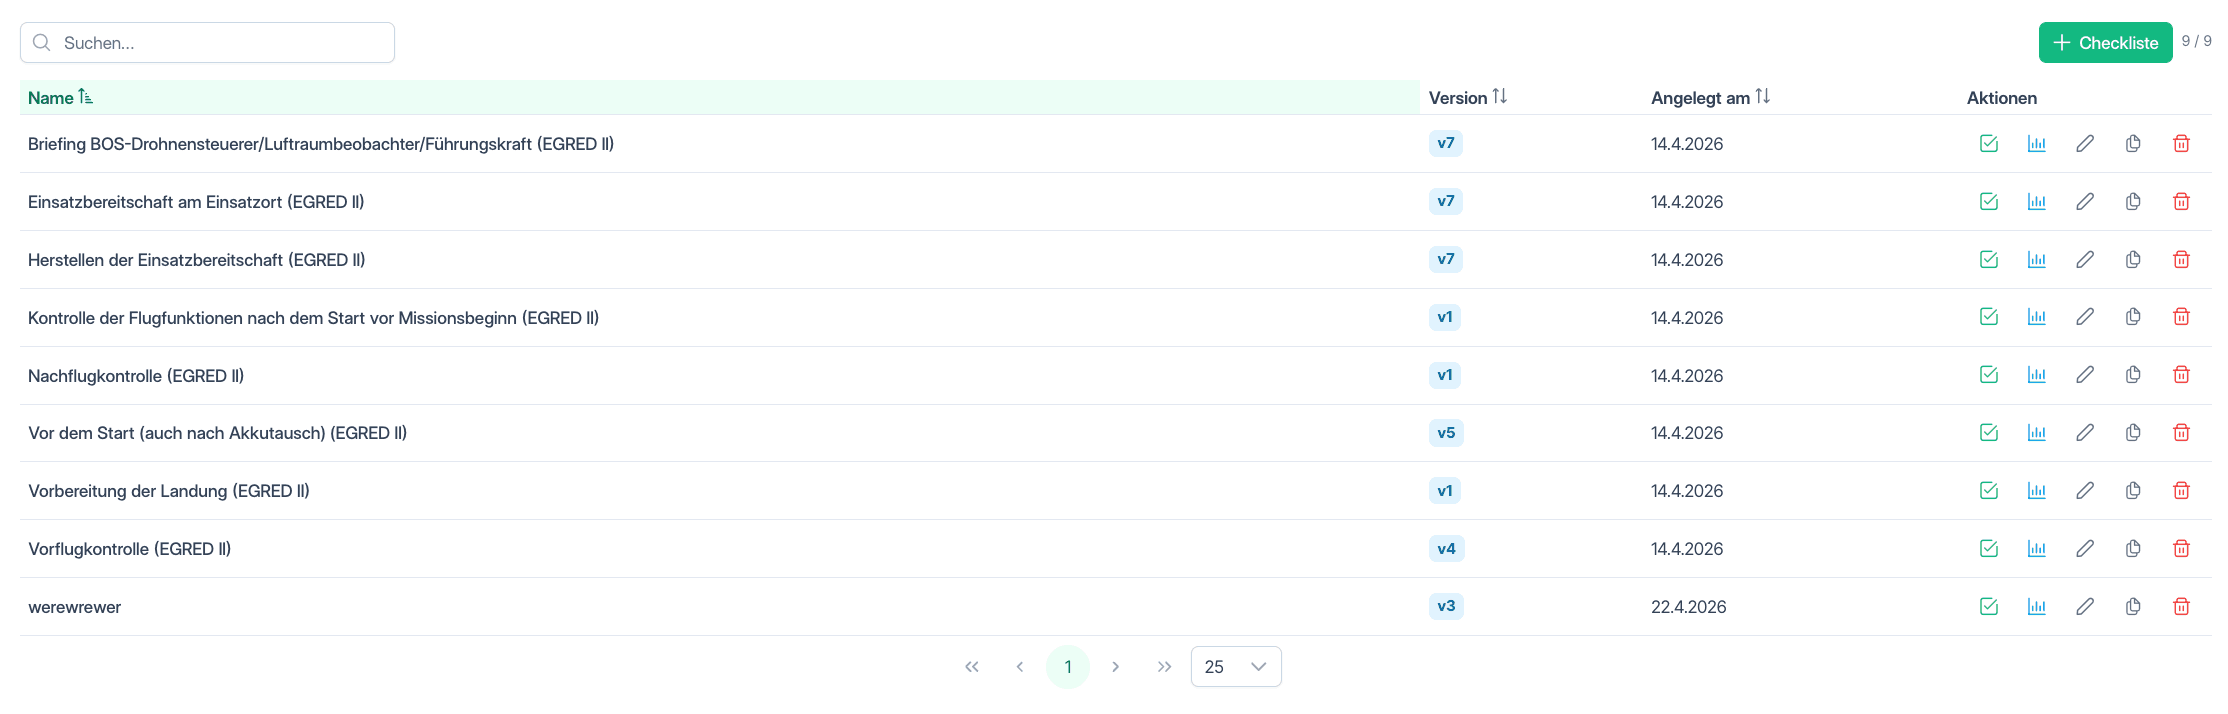Copy Einsatzbereitschaft am Einsatzort checklist

click(2132, 201)
